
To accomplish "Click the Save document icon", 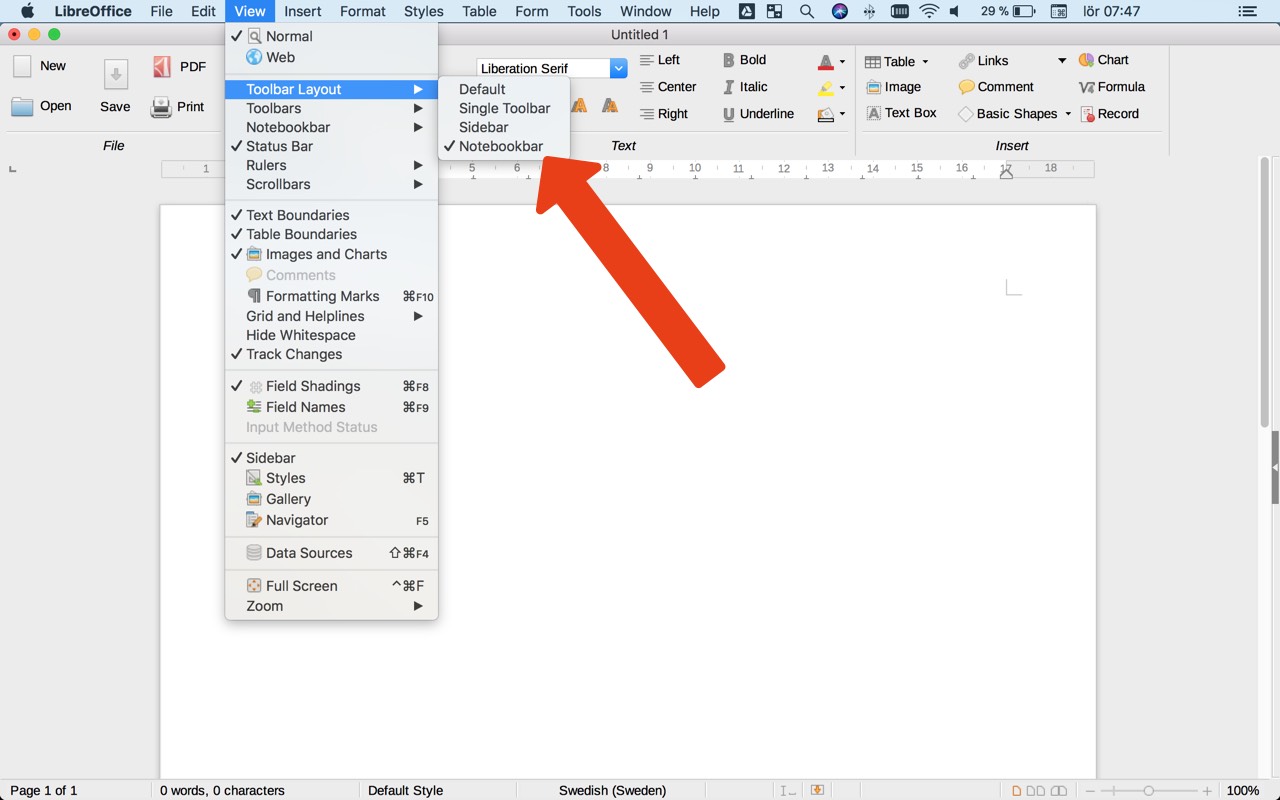I will 115,75.
